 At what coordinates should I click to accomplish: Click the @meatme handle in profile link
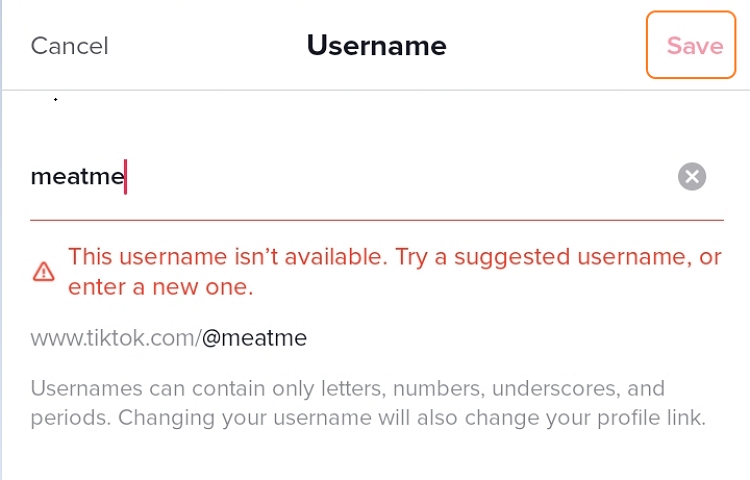click(254, 338)
